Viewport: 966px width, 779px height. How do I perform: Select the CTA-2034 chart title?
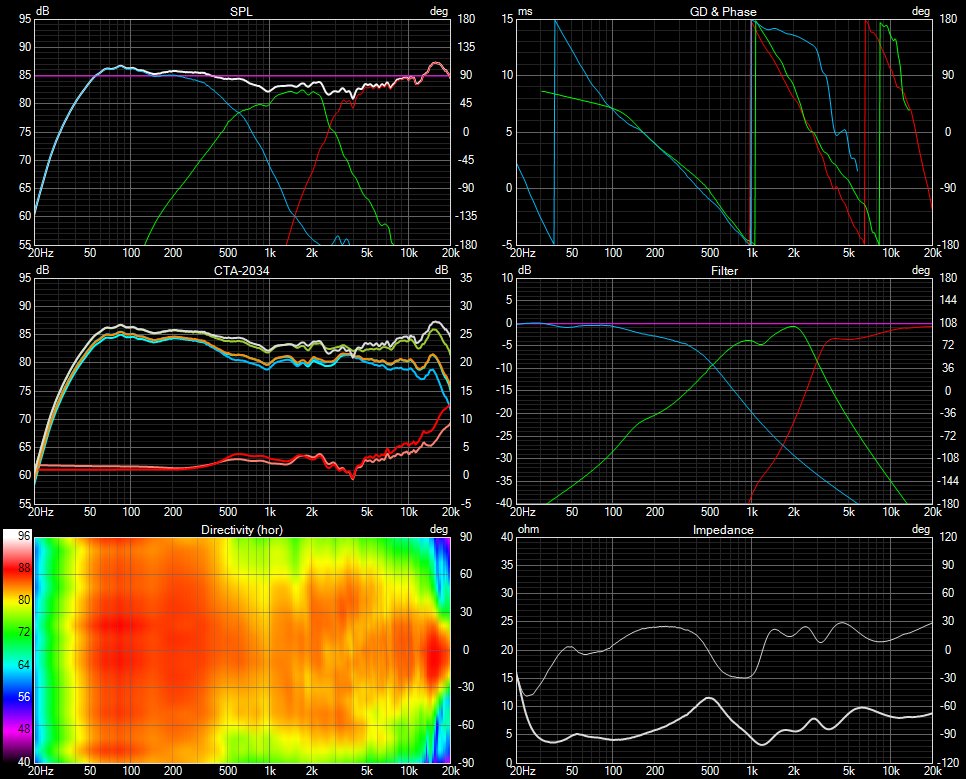(242, 271)
